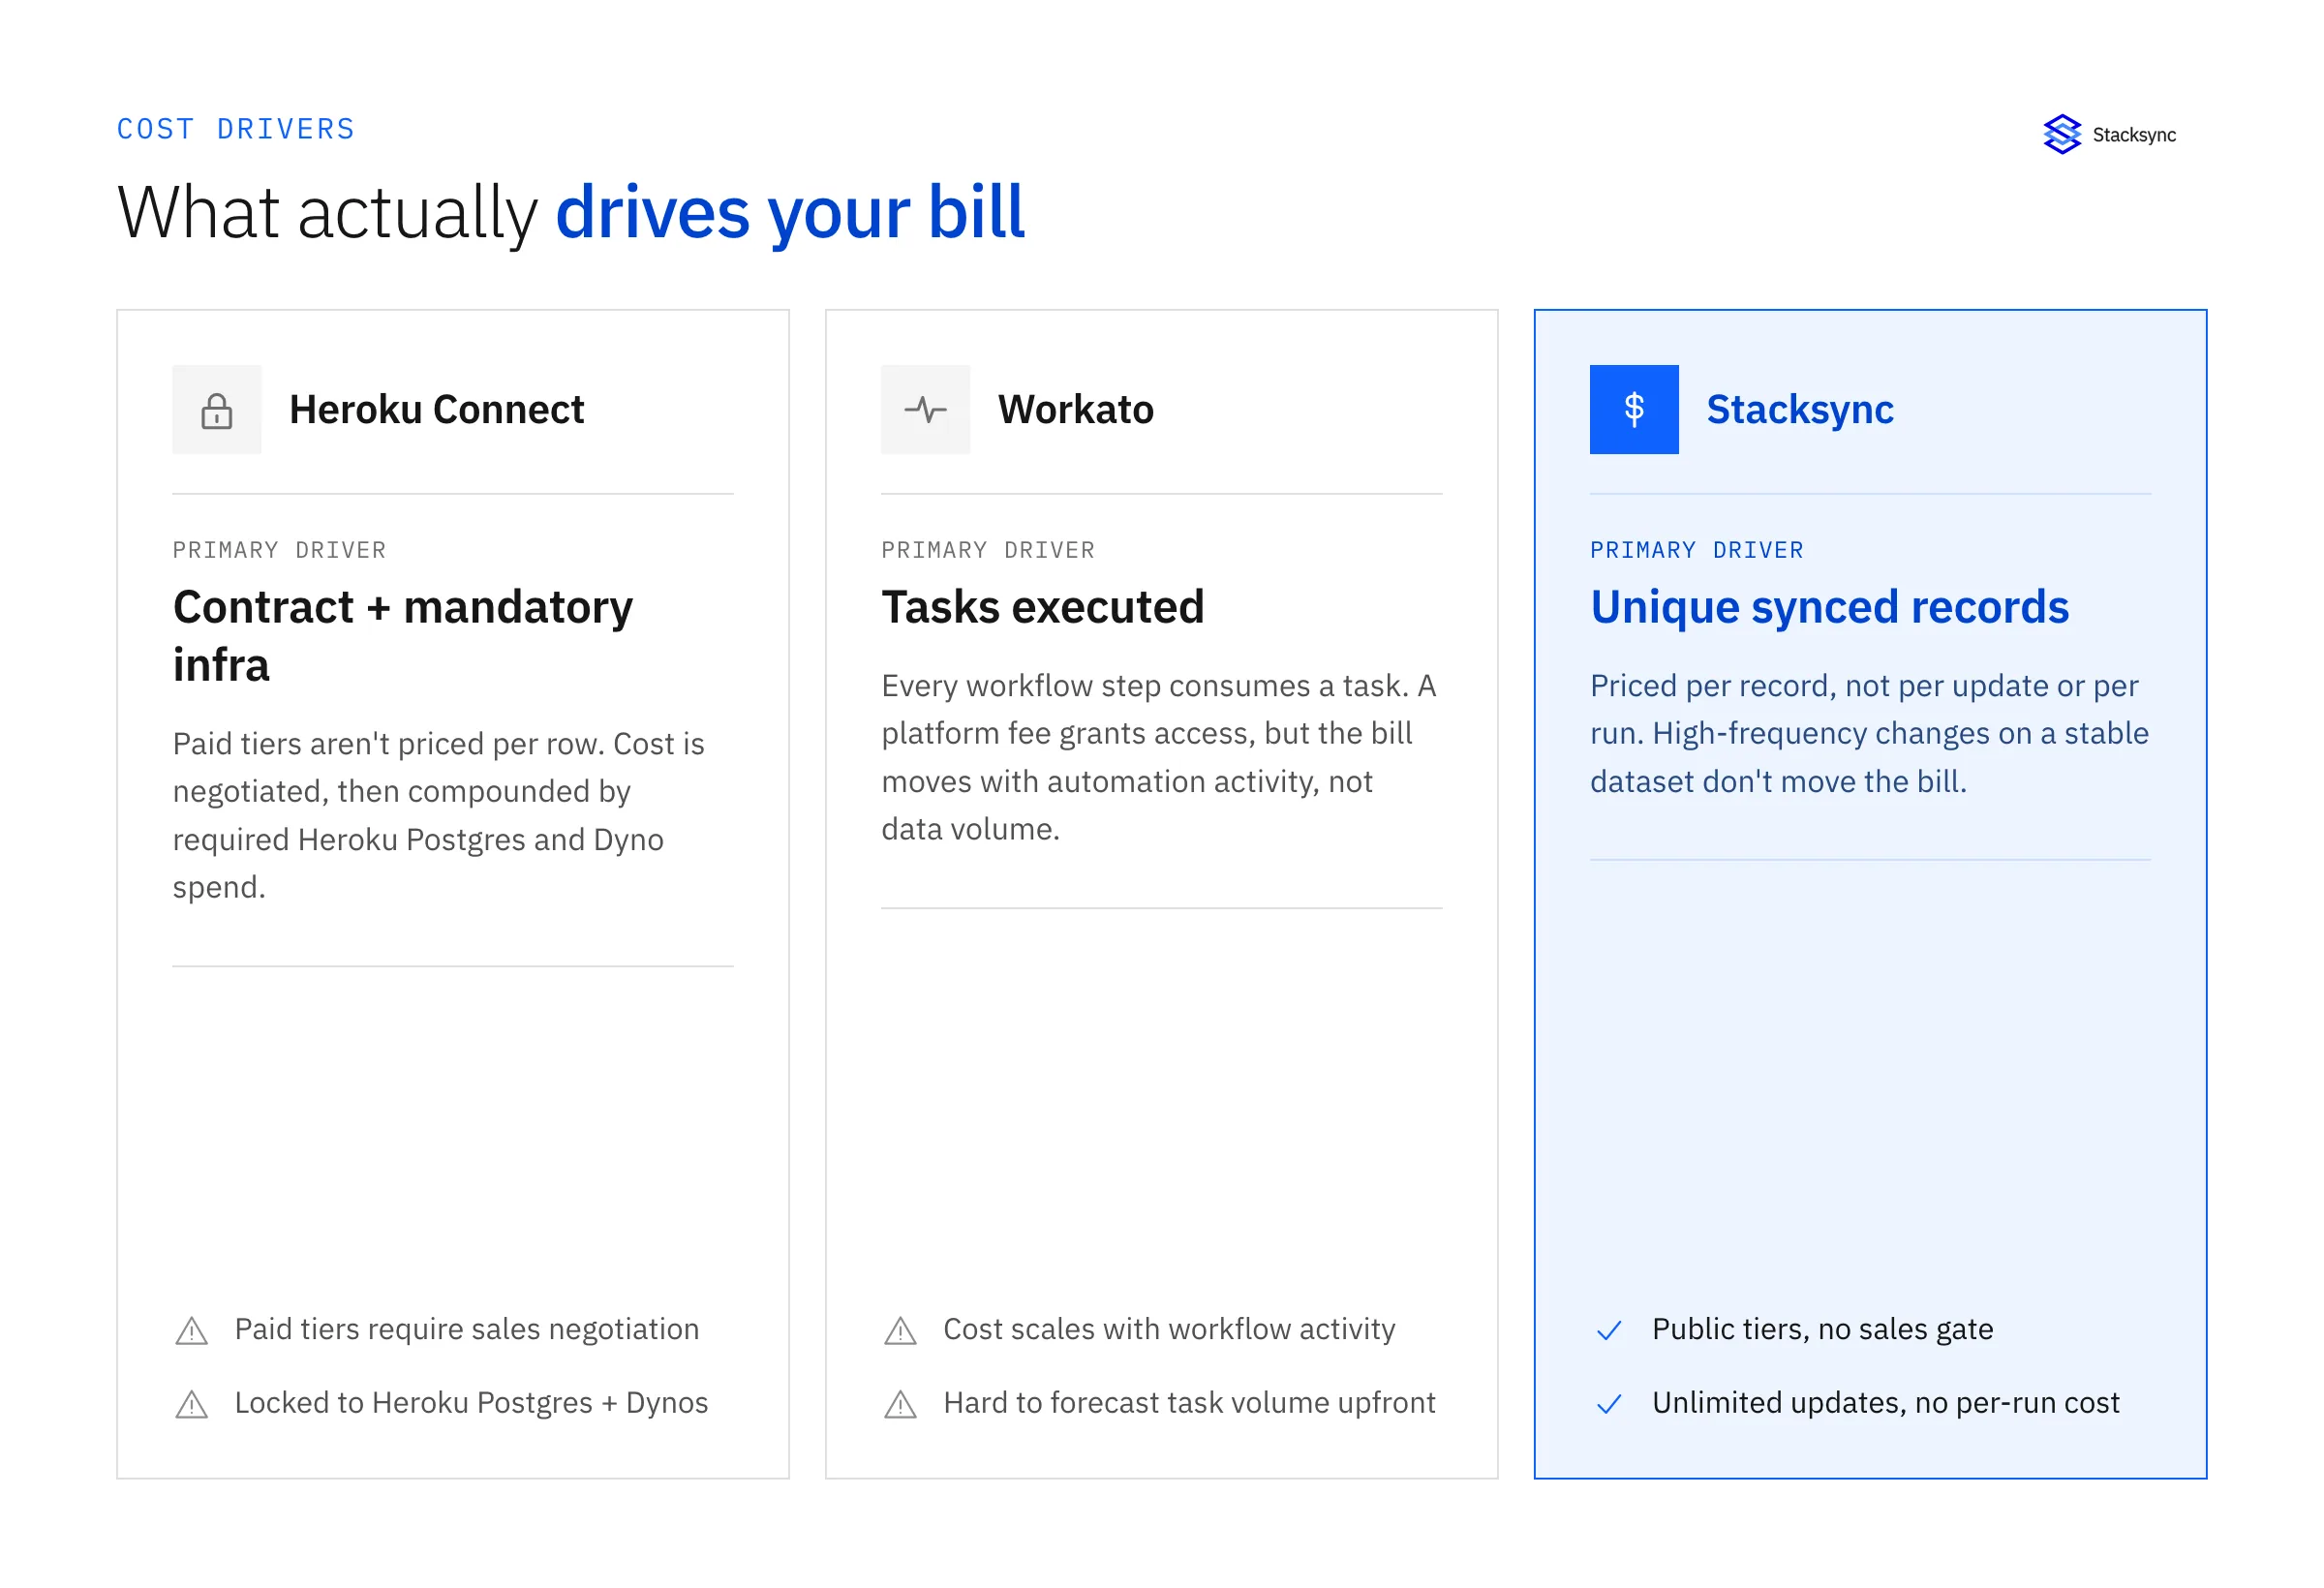This screenshot has height=1588, width=2324.
Task: Click paragraph starting Paid tiers aren't priced per row
Action: point(439,816)
